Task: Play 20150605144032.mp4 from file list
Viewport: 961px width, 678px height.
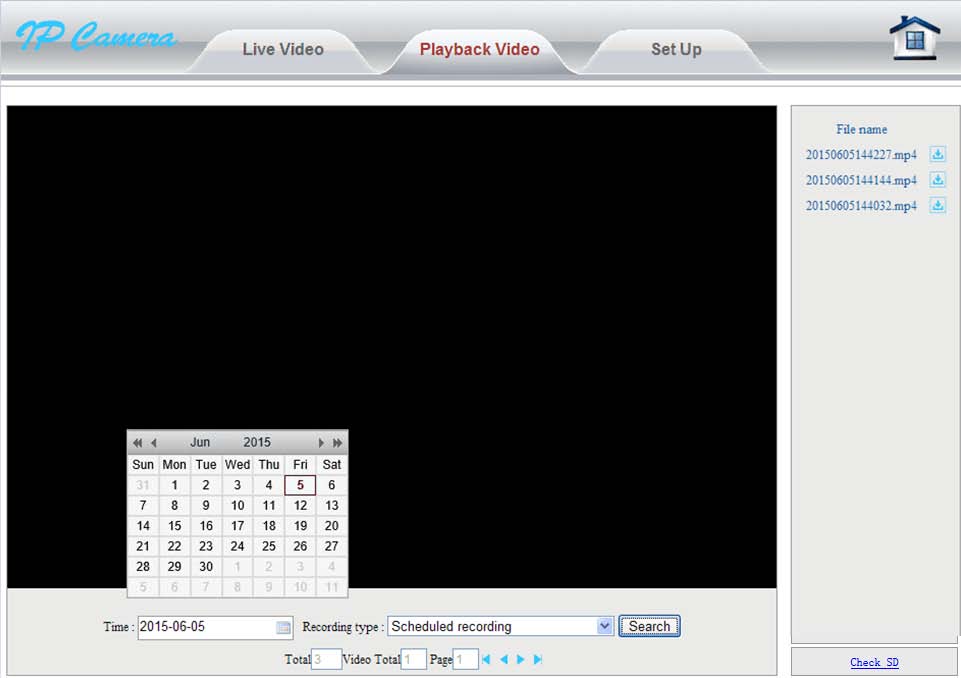Action: click(861, 205)
